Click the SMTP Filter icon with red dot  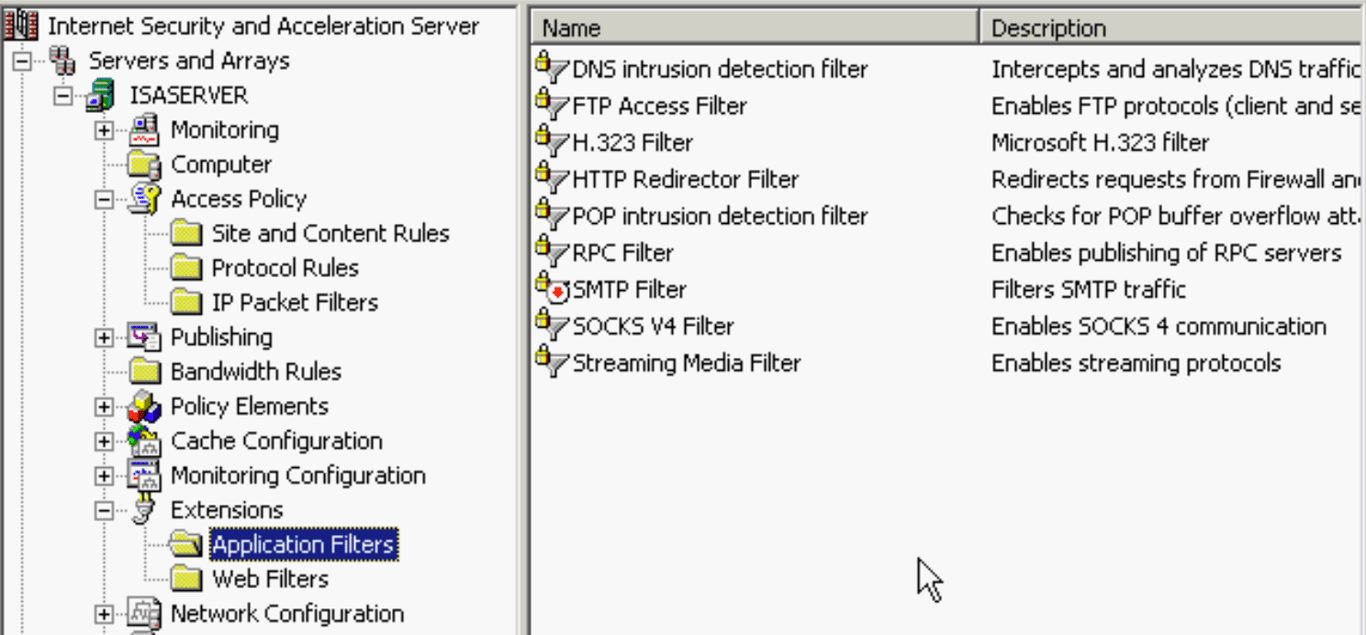[x=548, y=289]
